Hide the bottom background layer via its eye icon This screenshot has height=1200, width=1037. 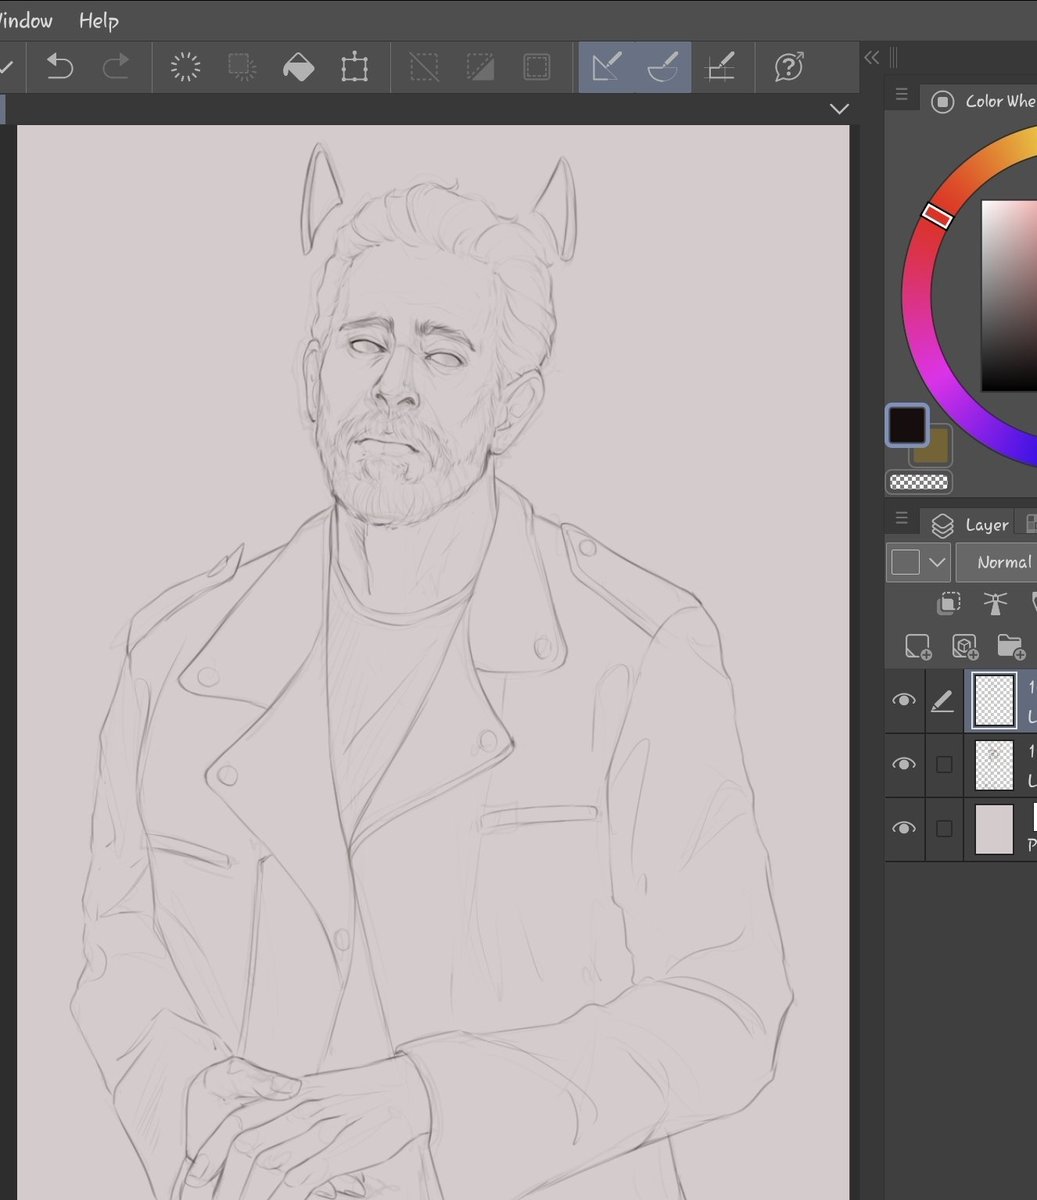(x=903, y=828)
